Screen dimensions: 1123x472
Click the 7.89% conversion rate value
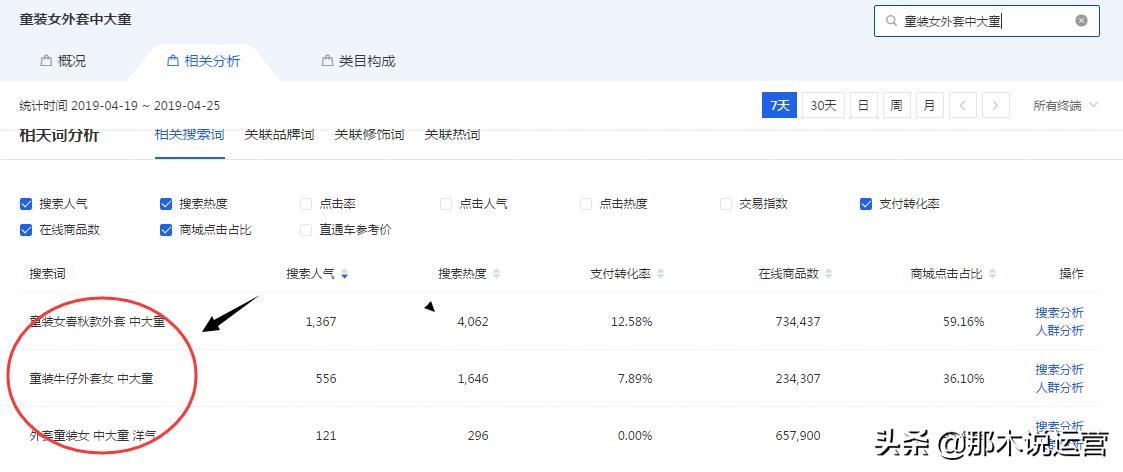635,379
